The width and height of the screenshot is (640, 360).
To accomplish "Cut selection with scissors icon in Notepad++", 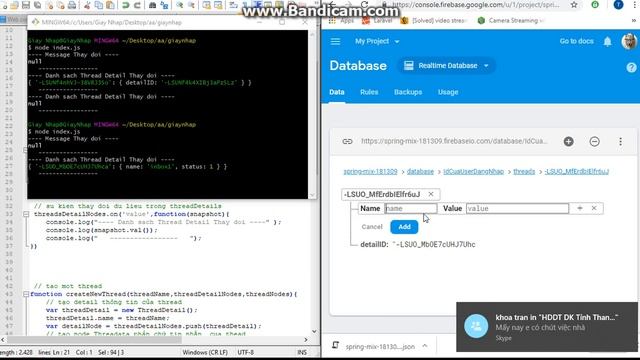I will pos(87,5).
